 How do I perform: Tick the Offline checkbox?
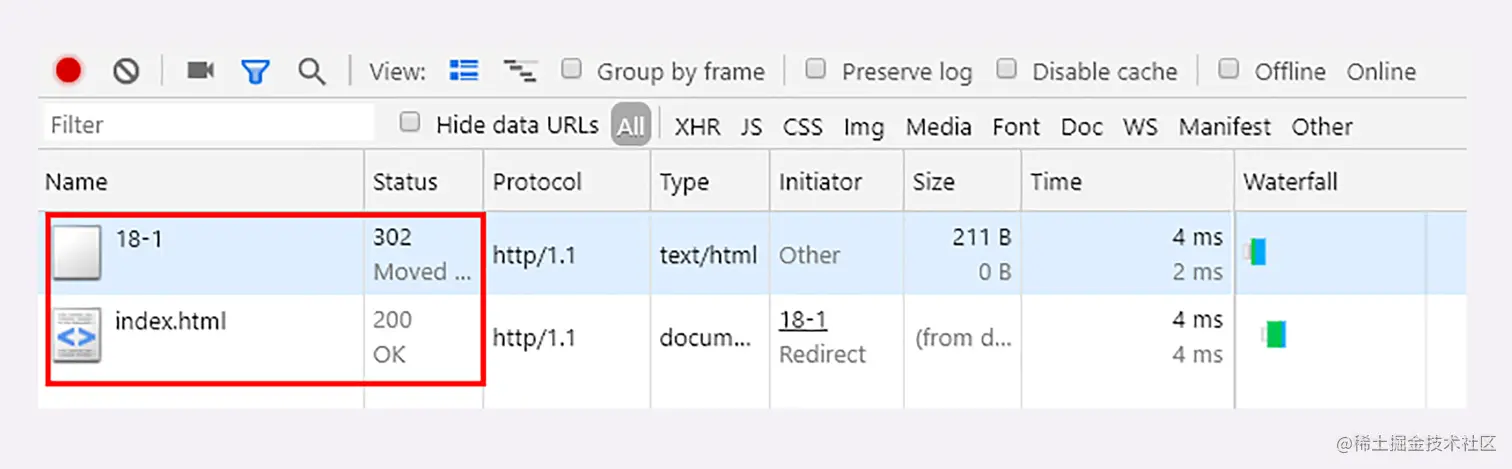[1229, 69]
